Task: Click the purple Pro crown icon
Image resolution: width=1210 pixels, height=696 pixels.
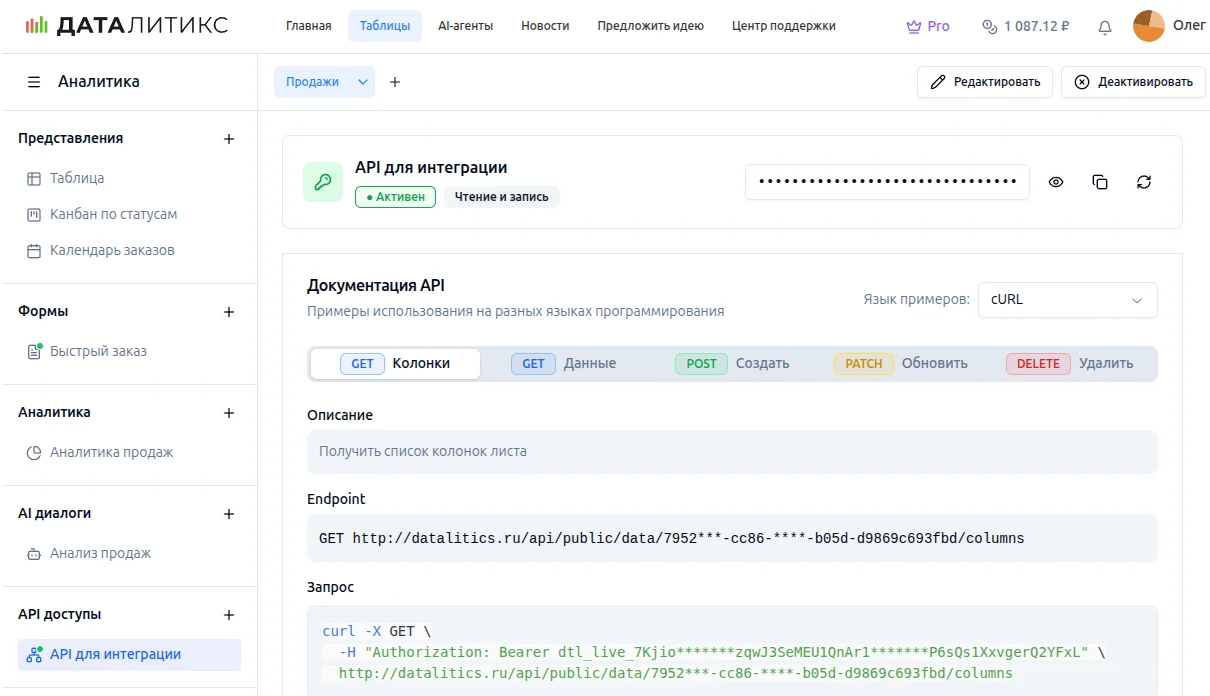Action: [x=913, y=26]
